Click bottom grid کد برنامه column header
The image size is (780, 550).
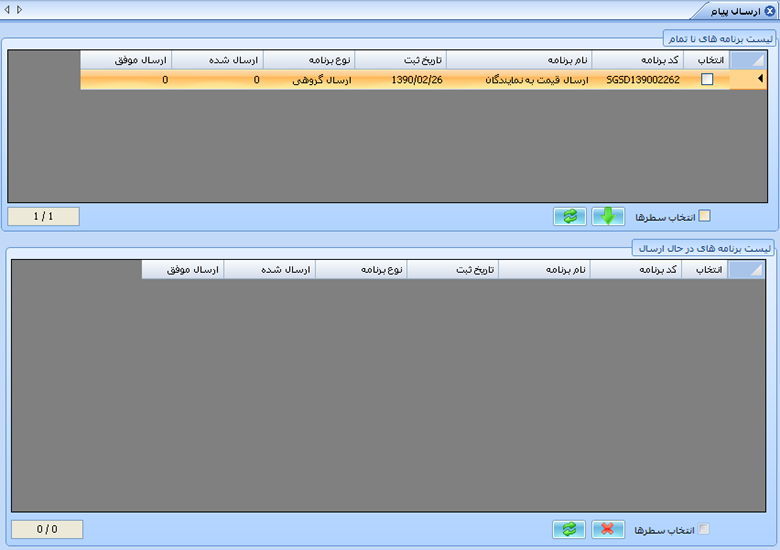pyautogui.click(x=636, y=270)
